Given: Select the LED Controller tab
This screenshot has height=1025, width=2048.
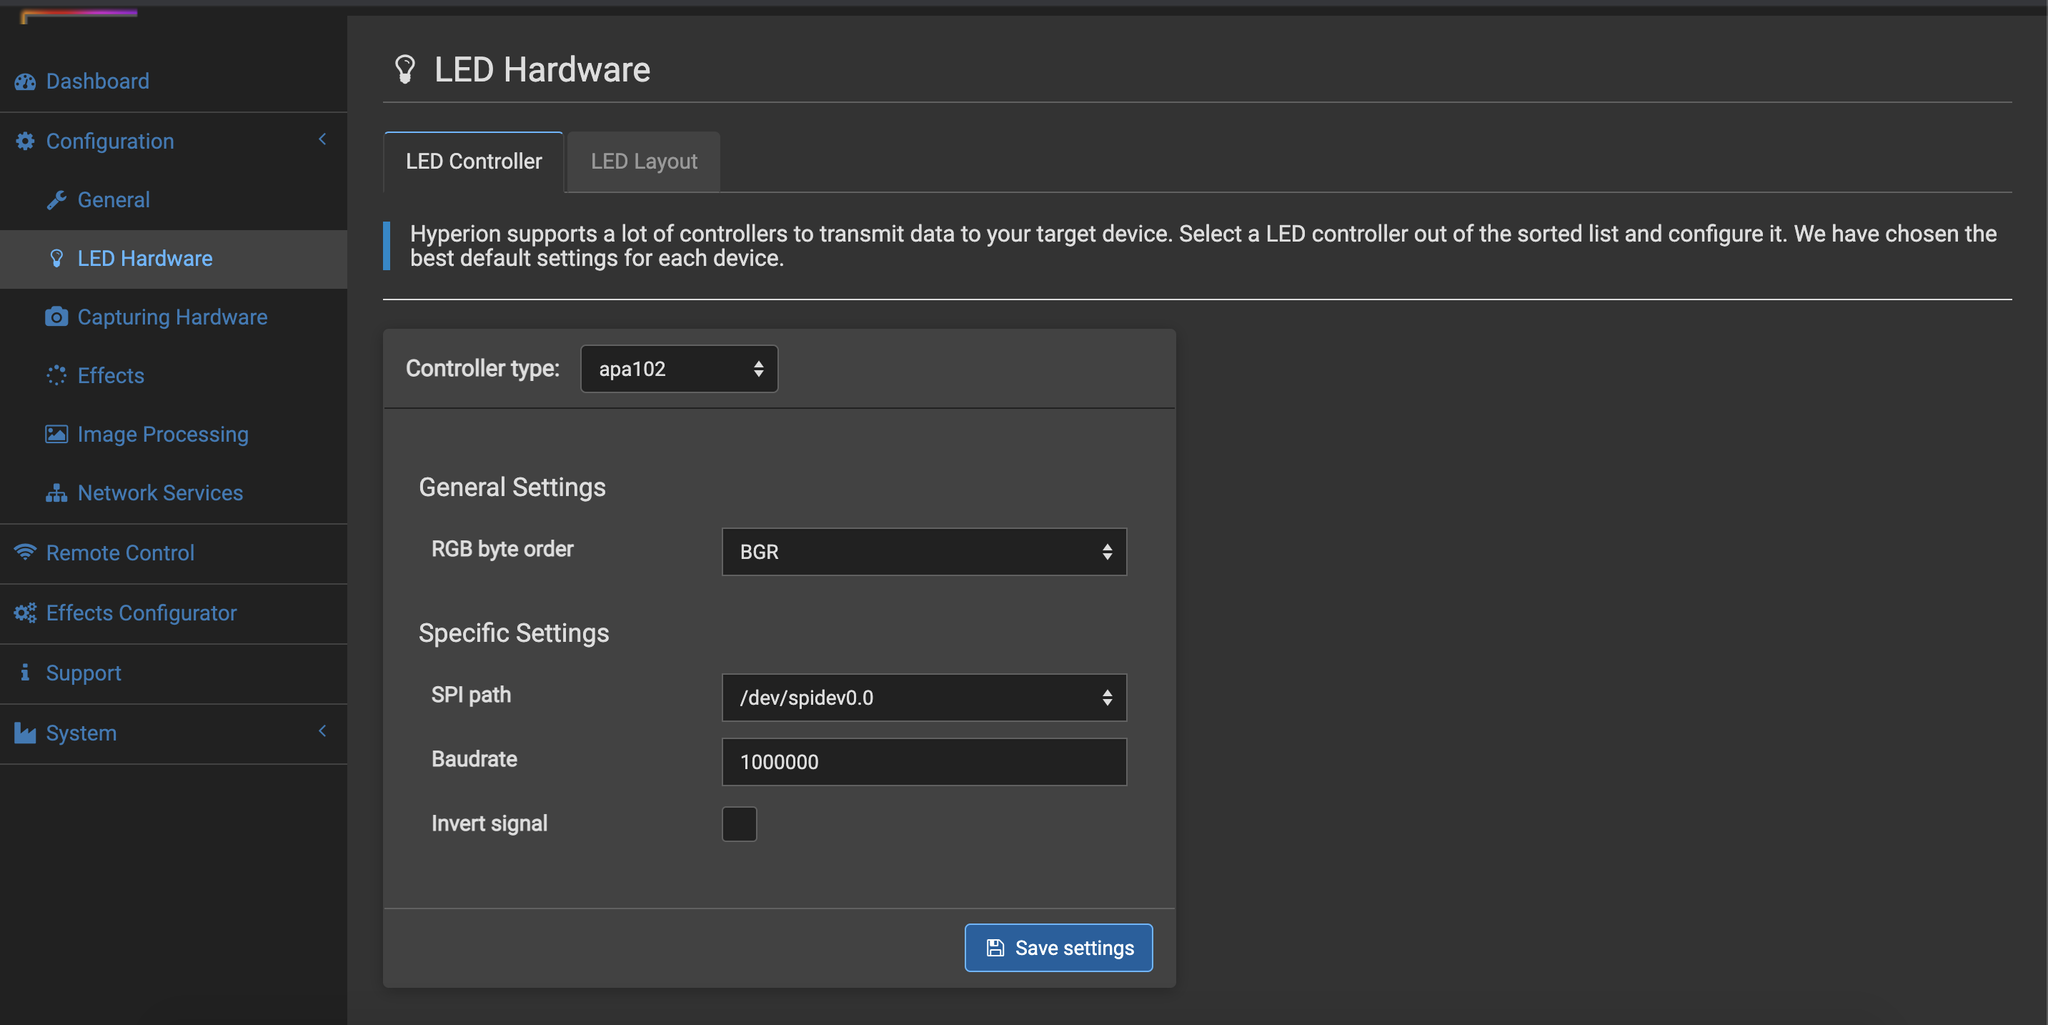Looking at the screenshot, I should (474, 162).
